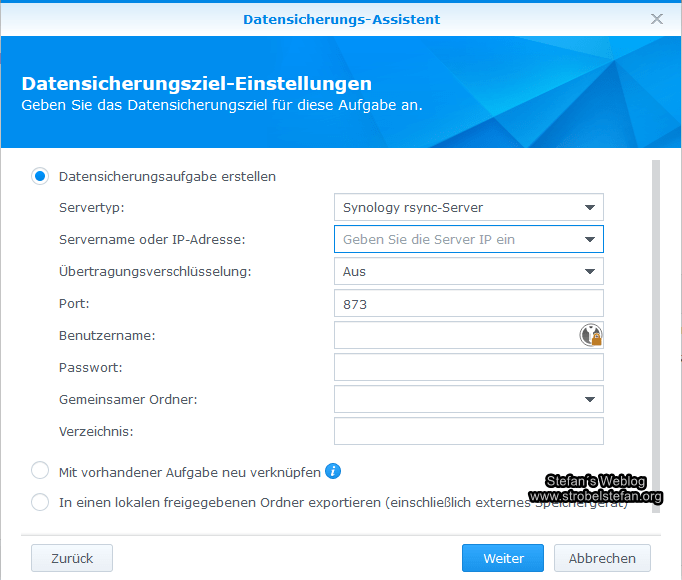Click into the Verzeichnis text field

point(469,431)
